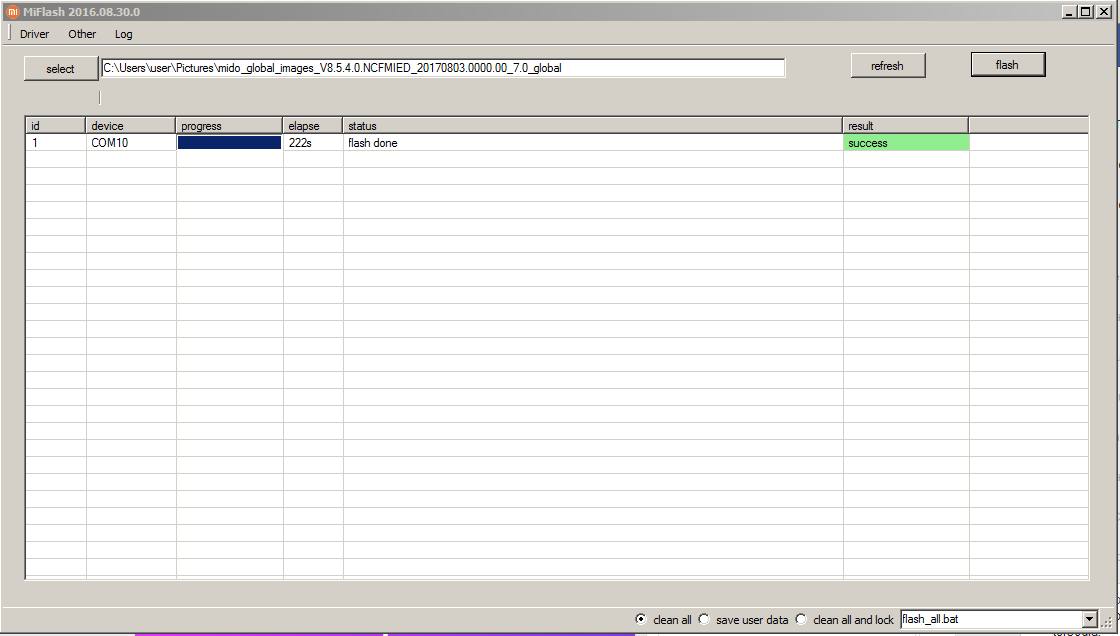Select the clean all option
Image resolution: width=1120 pixels, height=636 pixels.
(641, 619)
